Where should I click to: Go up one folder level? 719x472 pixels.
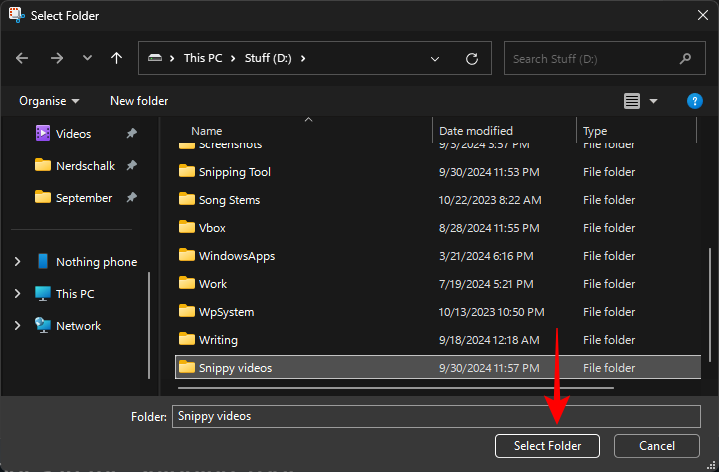[117, 59]
